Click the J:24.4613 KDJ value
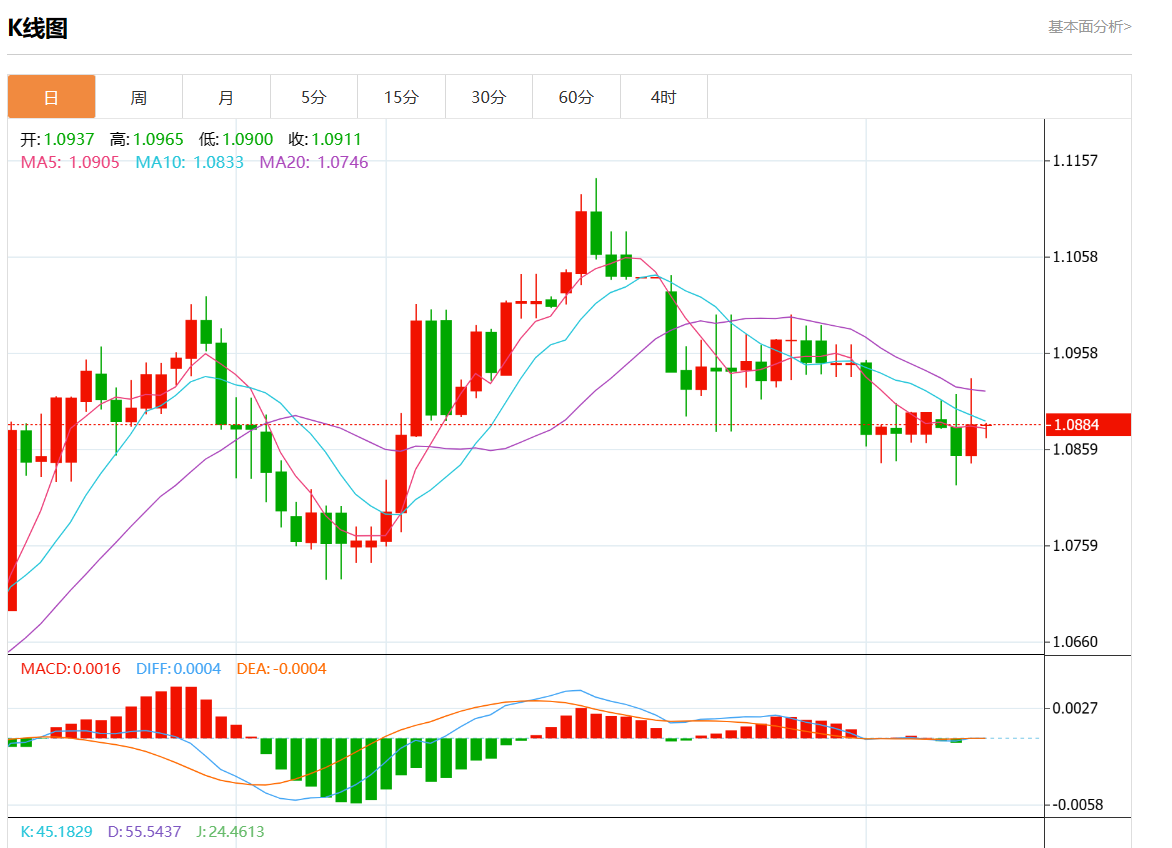Viewport: 1172px width, 848px height. 230,832
